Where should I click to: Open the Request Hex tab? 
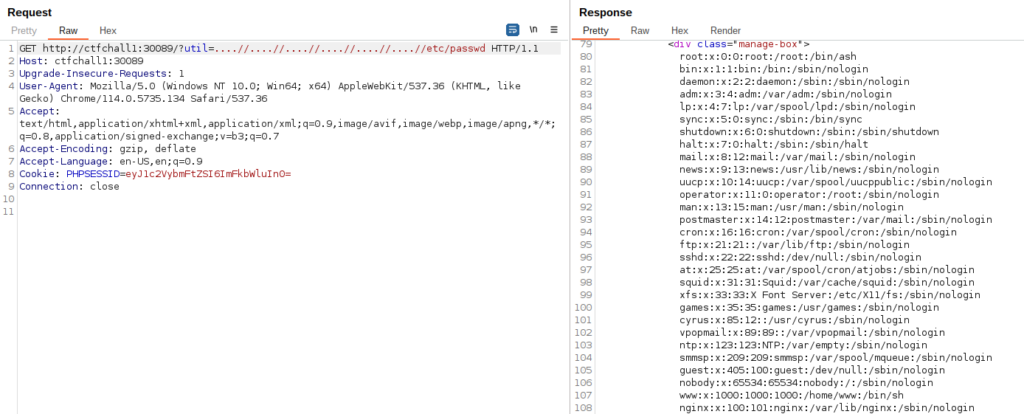(x=108, y=31)
